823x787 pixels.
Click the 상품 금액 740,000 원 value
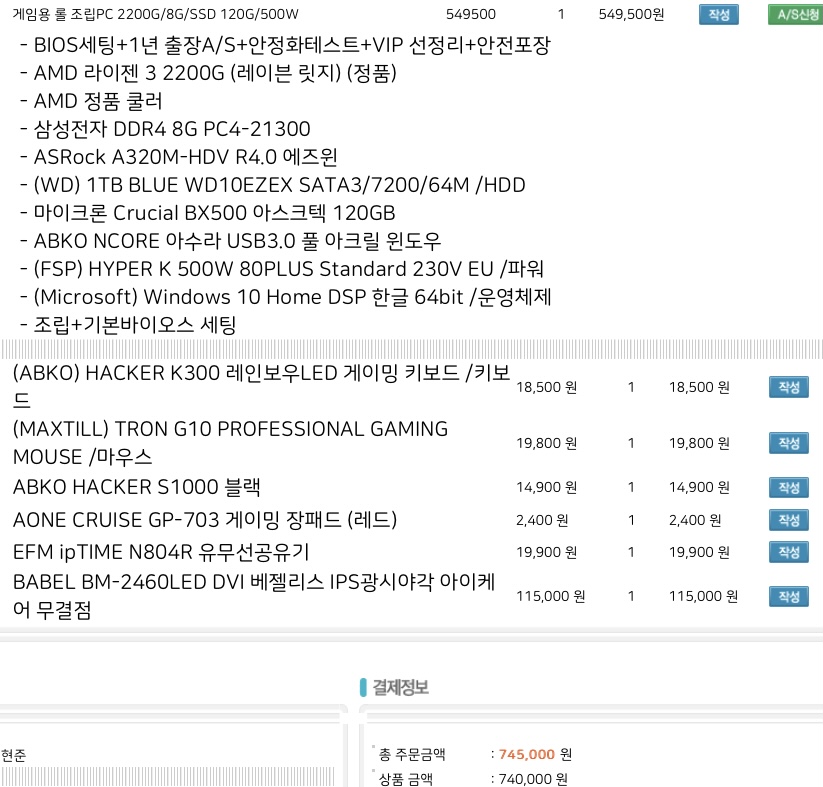(533, 779)
